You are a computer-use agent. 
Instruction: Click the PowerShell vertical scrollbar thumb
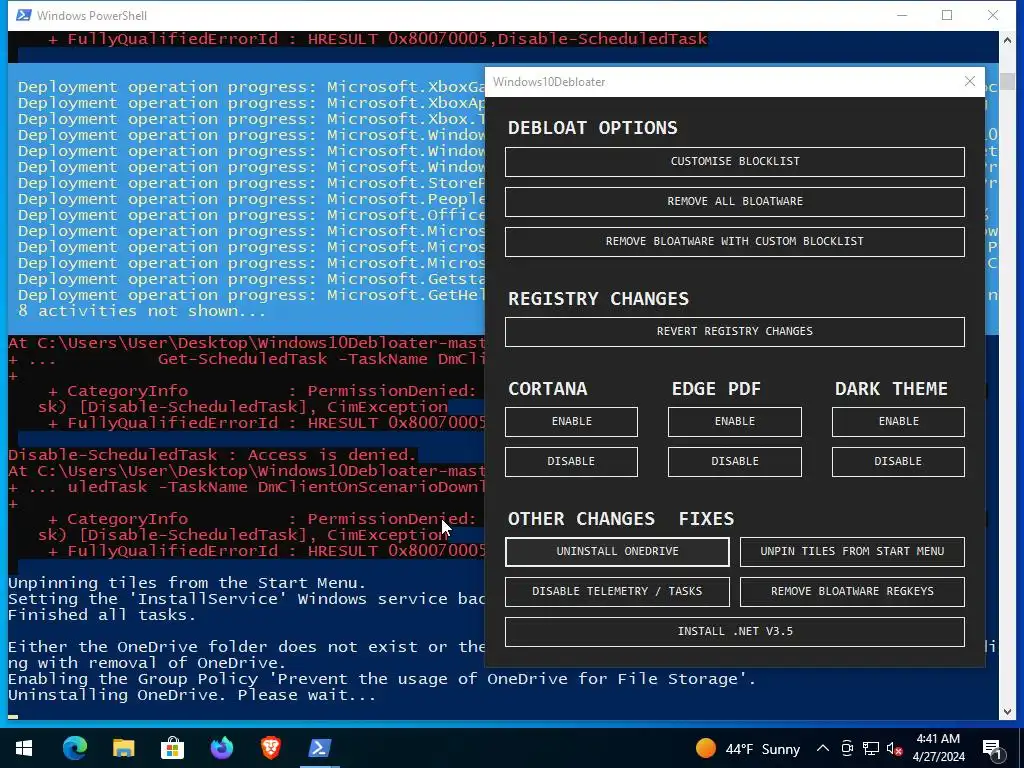pyautogui.click(x=1007, y=82)
